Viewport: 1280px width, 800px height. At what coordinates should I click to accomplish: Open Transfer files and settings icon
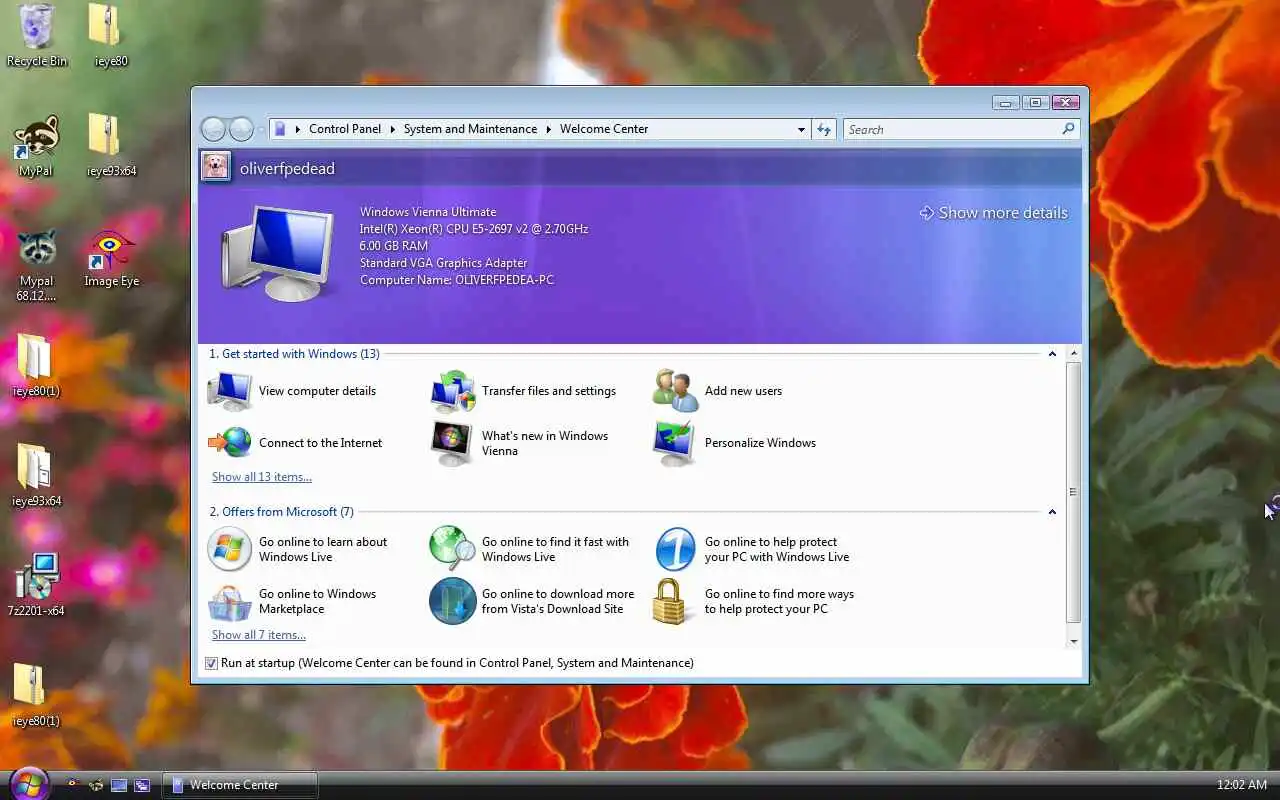tap(453, 391)
